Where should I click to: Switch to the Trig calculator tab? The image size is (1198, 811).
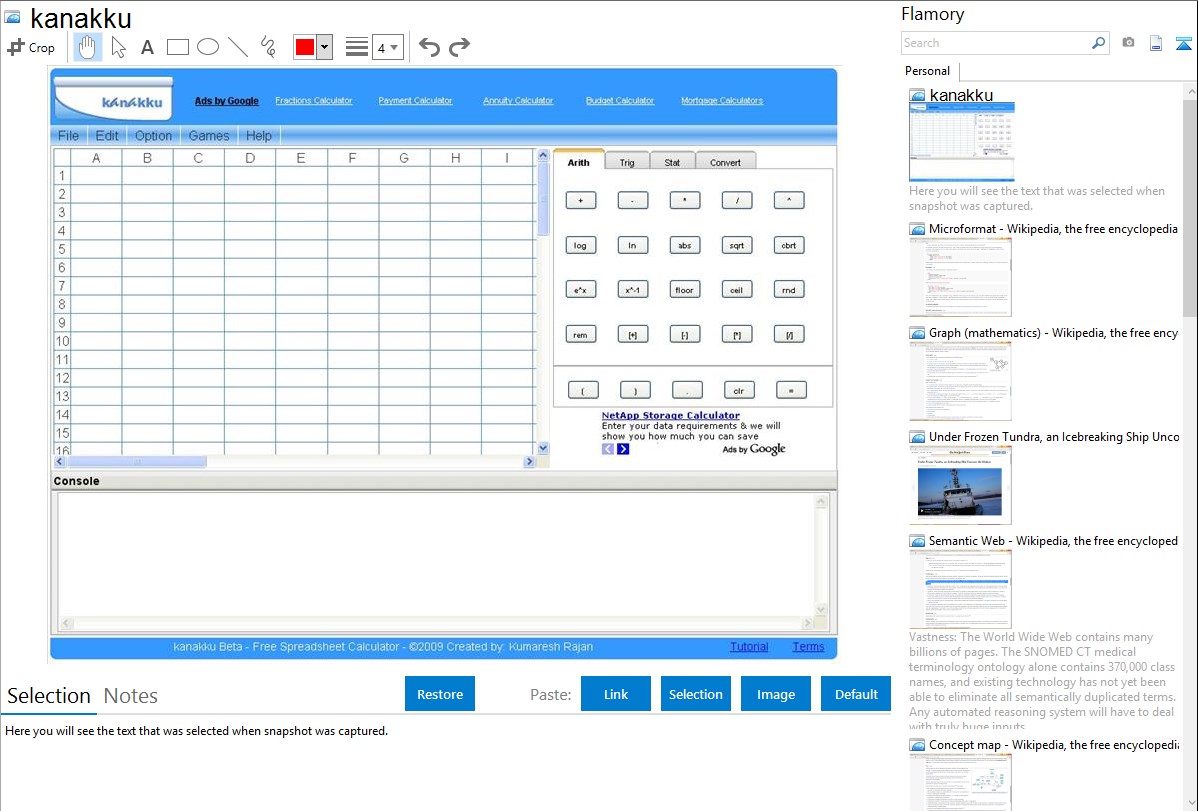627,162
